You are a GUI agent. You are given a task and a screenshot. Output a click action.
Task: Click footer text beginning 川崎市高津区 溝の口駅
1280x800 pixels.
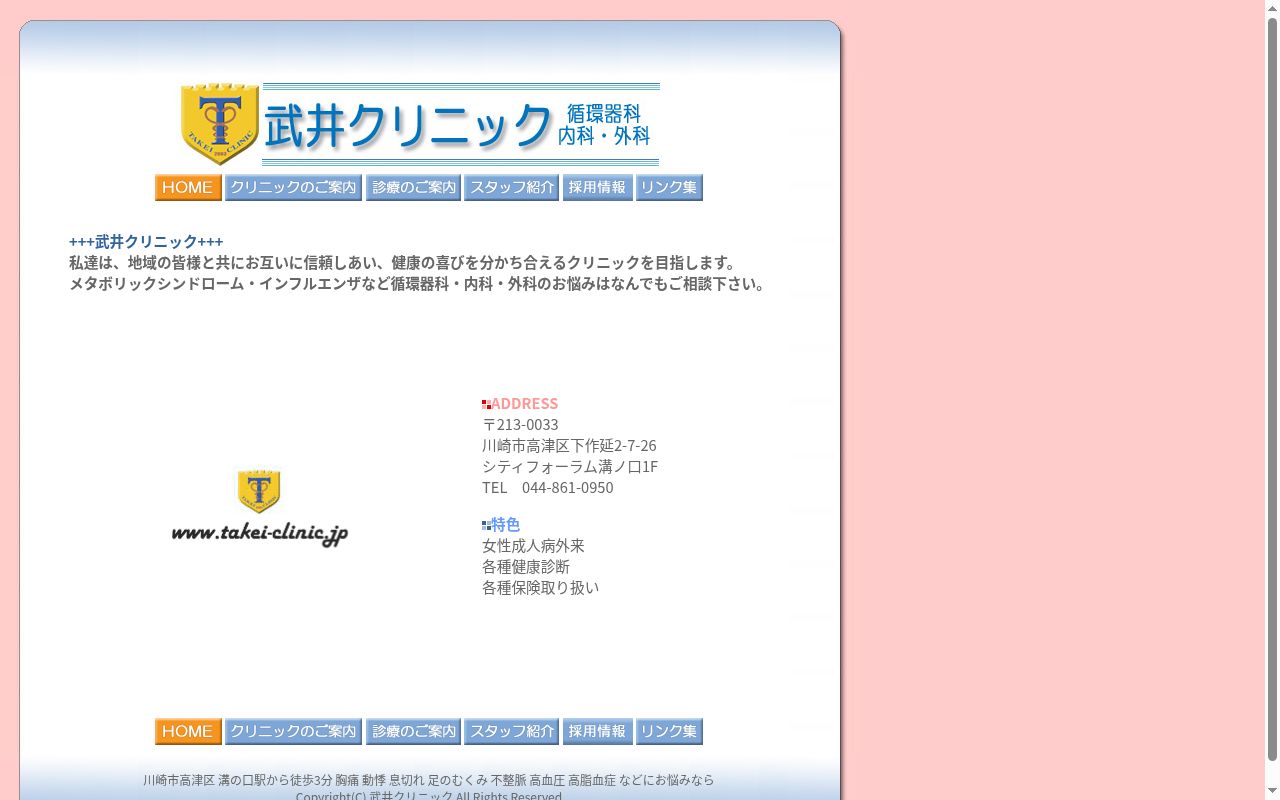click(x=428, y=780)
